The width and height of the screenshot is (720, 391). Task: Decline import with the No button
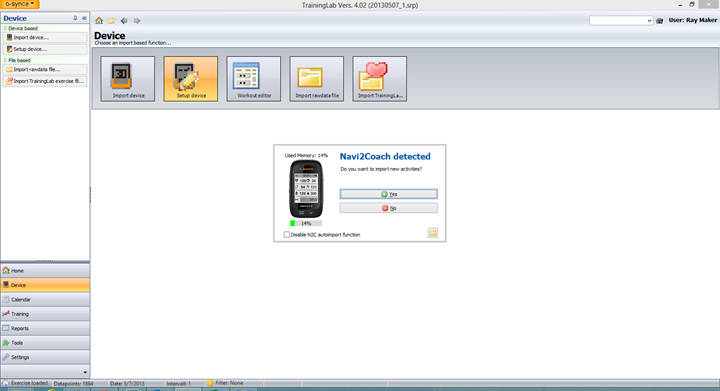[x=388, y=208]
